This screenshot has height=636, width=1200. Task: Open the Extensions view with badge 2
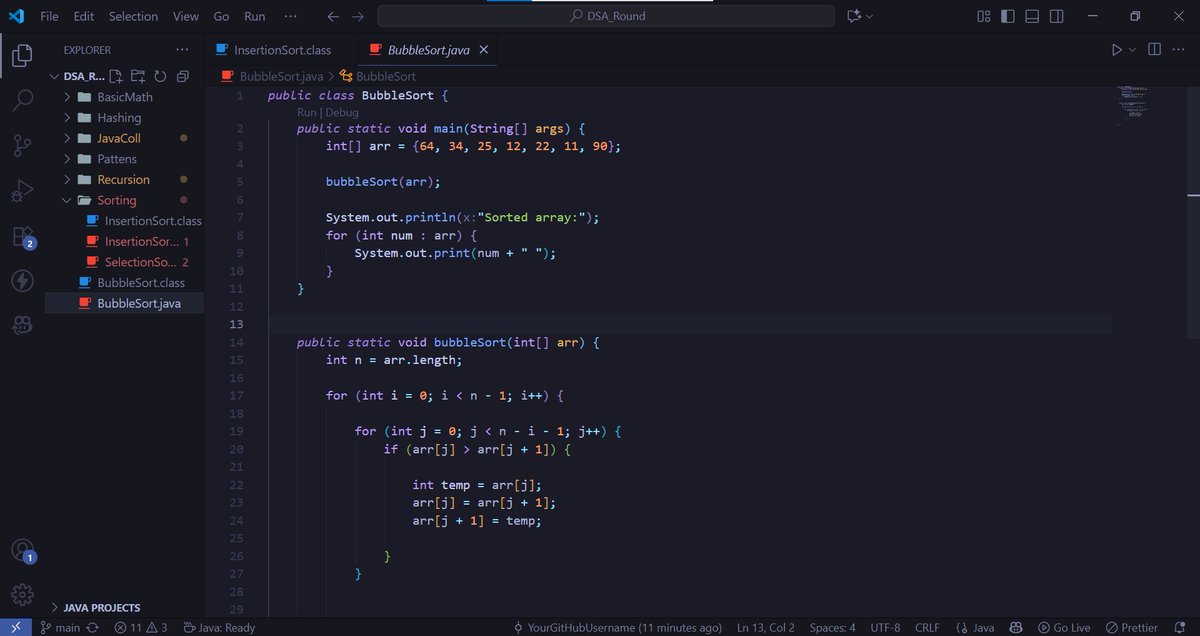[x=22, y=237]
